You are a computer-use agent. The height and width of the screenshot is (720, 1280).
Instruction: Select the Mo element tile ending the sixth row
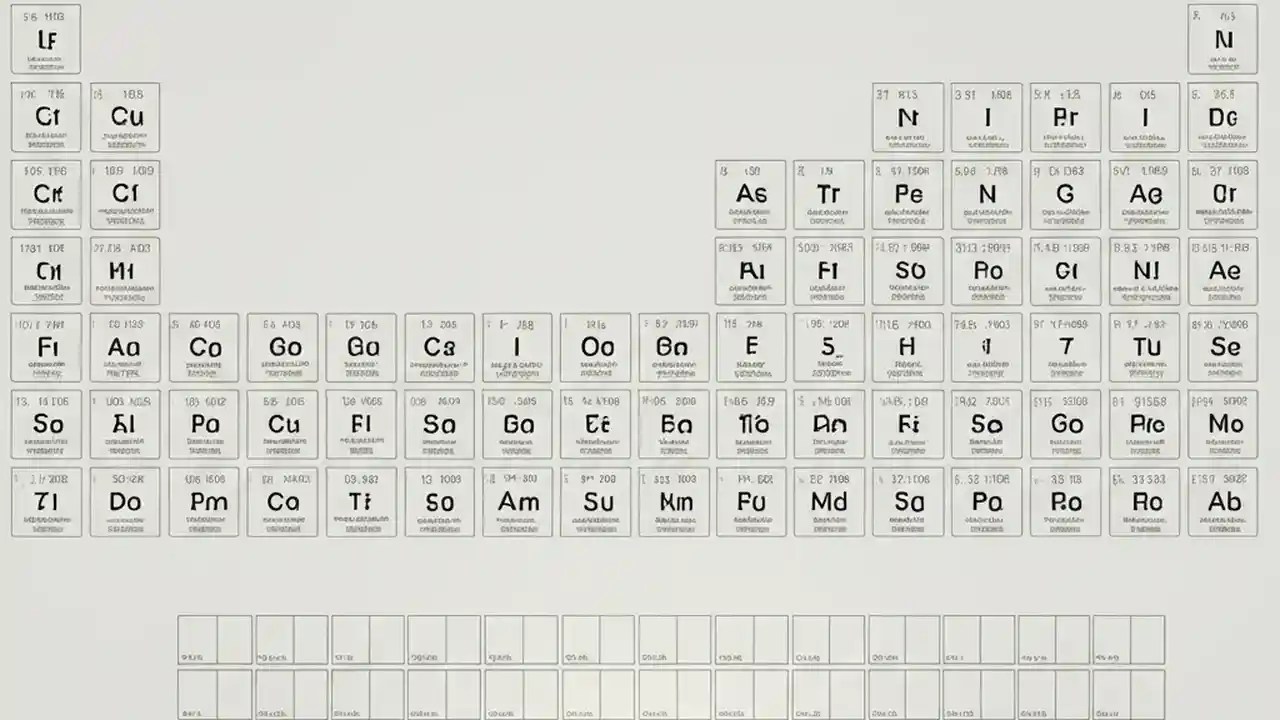tap(1224, 425)
